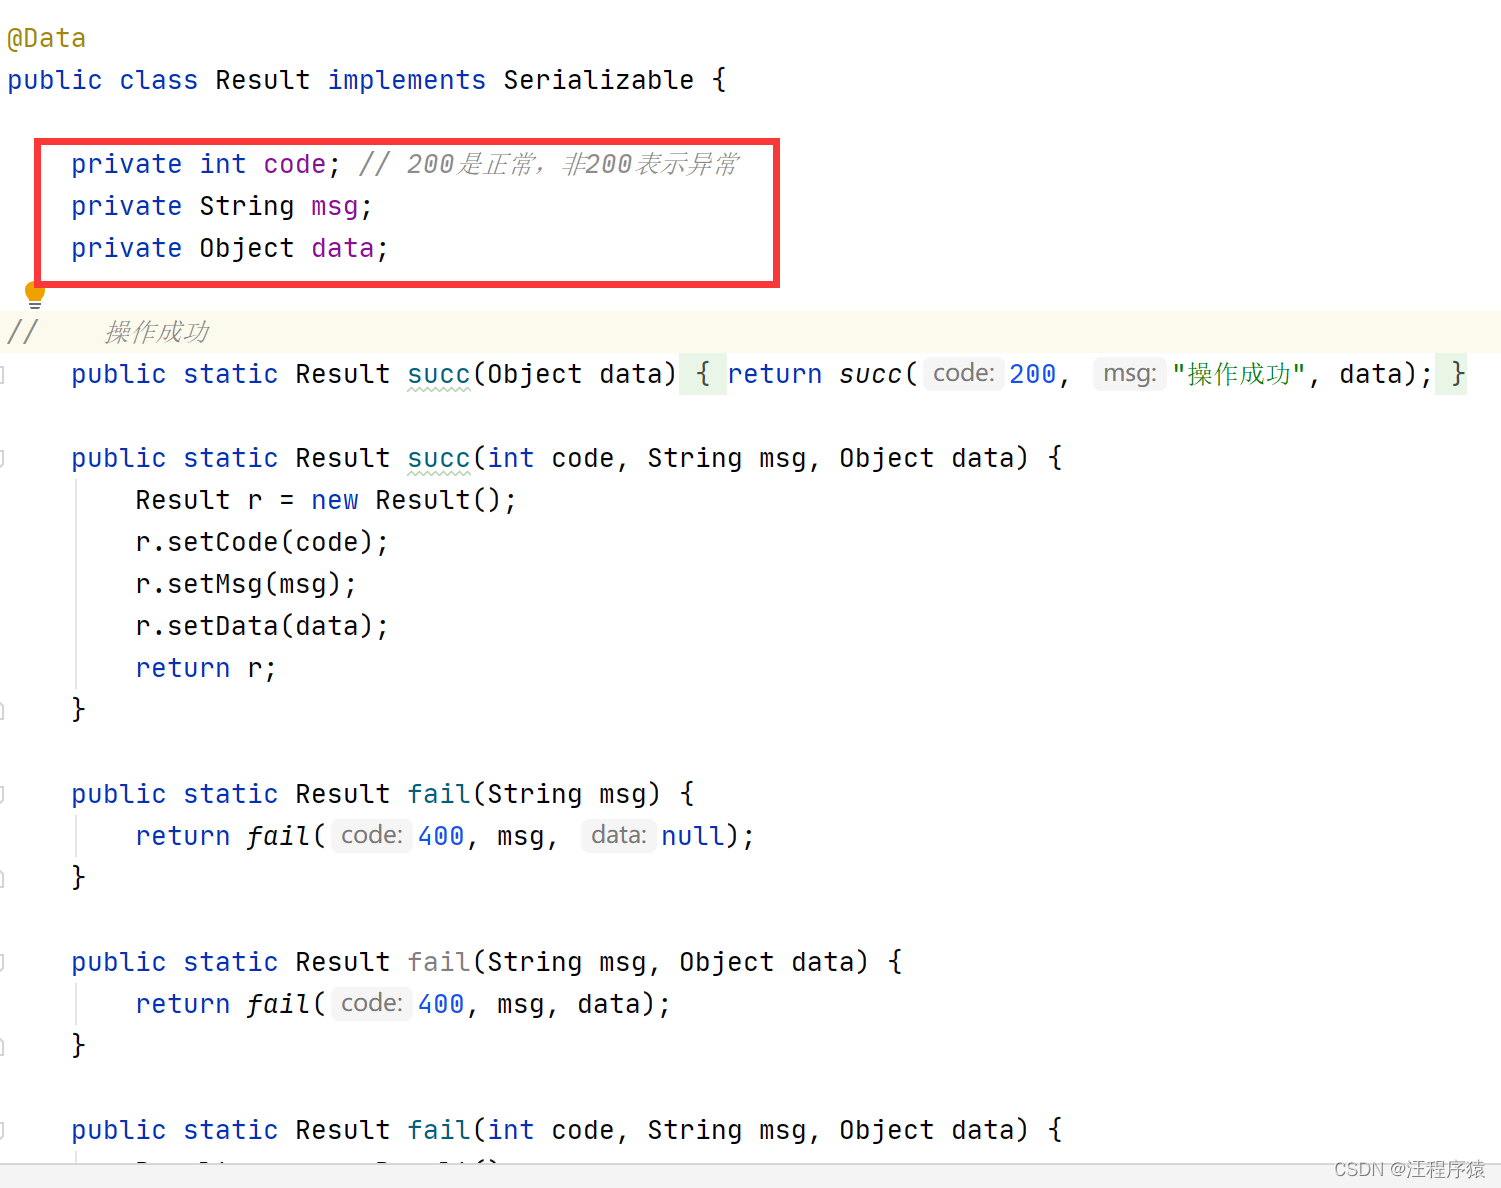Click the return r; statement
Image resolution: width=1501 pixels, height=1188 pixels.
(205, 668)
